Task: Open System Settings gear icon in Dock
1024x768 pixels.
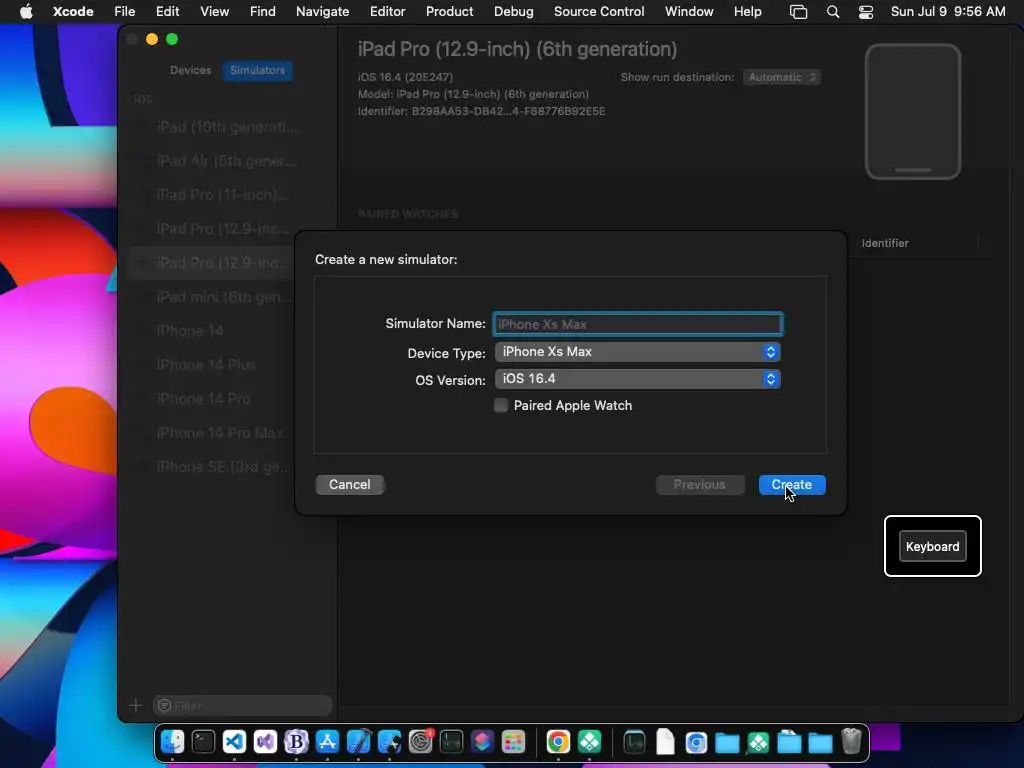Action: coord(421,742)
